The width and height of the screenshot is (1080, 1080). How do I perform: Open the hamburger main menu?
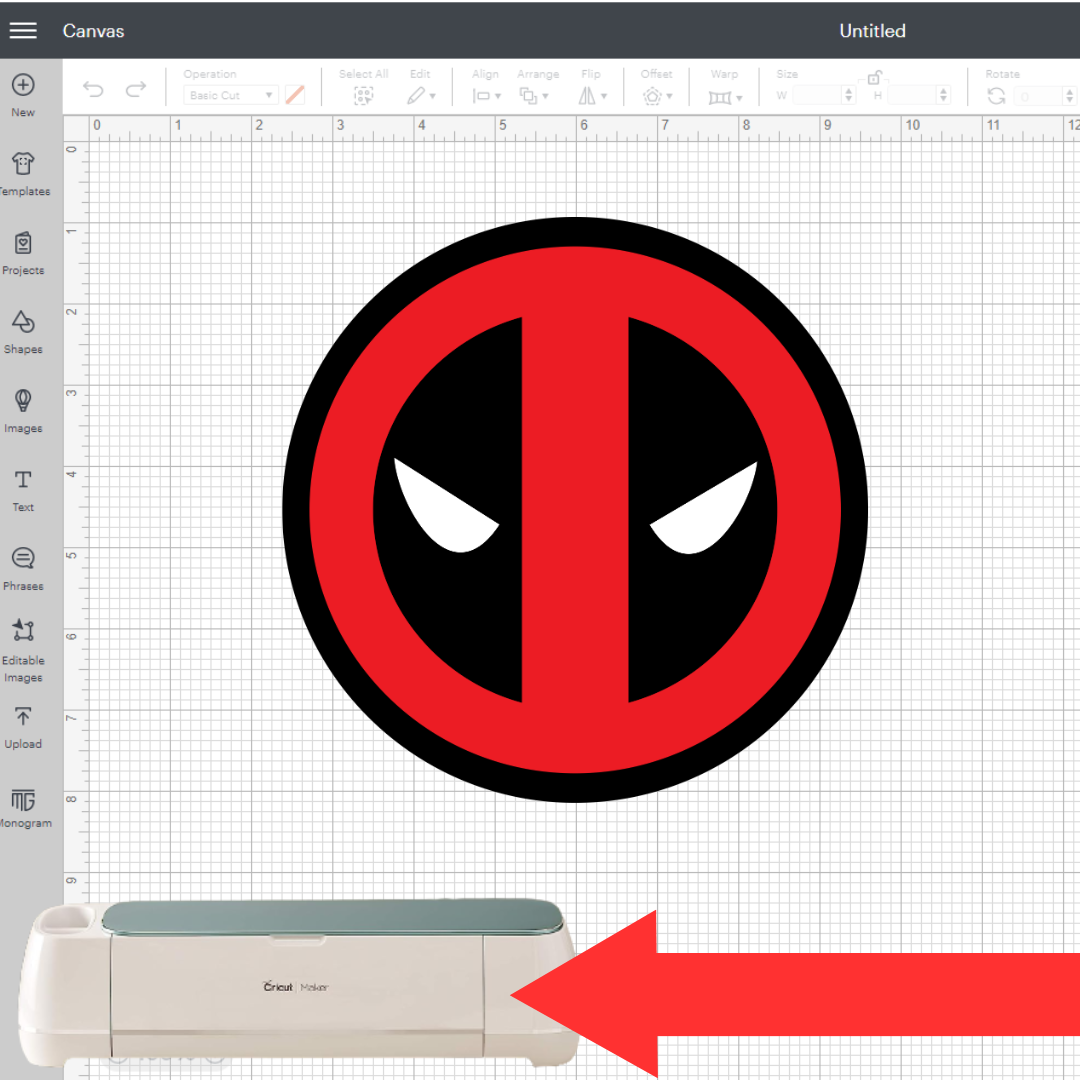pos(23,30)
